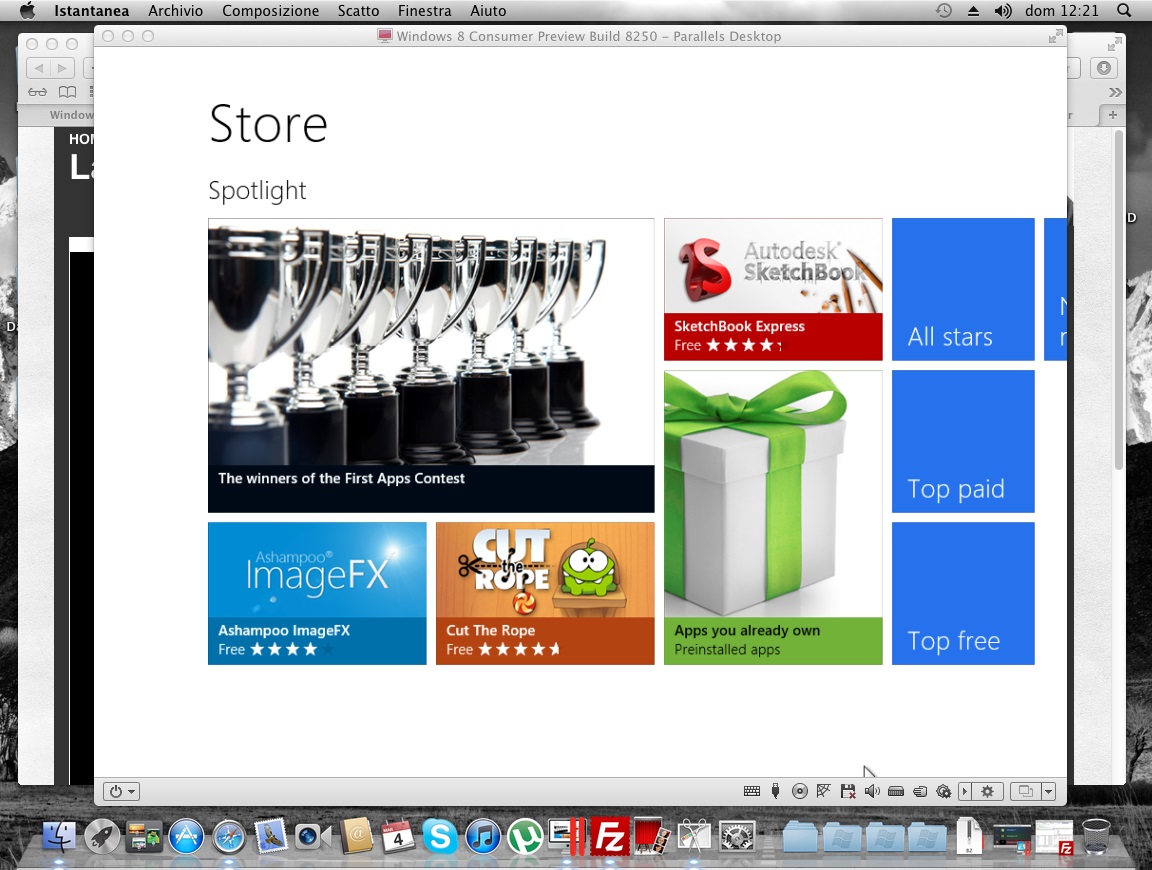Image resolution: width=1152 pixels, height=870 pixels.
Task: Open iTunes from the Dock
Action: 483,837
